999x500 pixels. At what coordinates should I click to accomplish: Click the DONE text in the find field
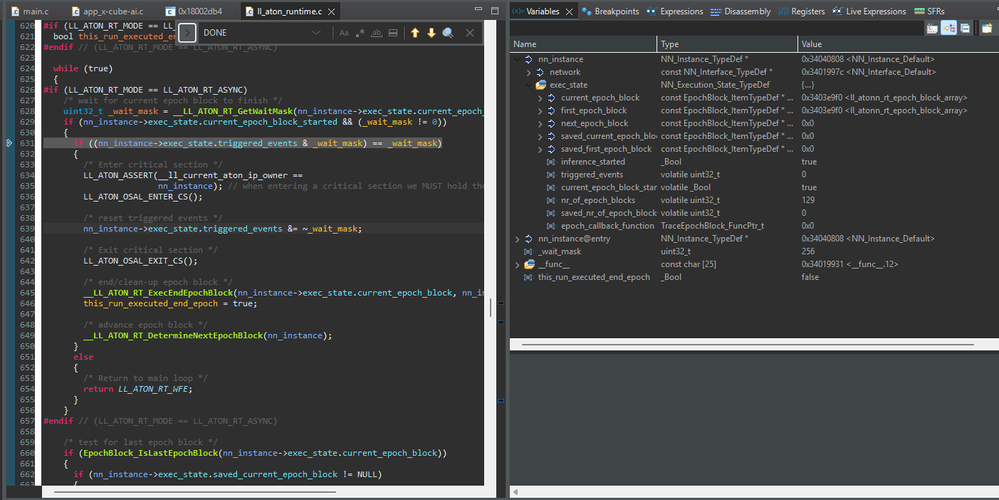pyautogui.click(x=216, y=33)
